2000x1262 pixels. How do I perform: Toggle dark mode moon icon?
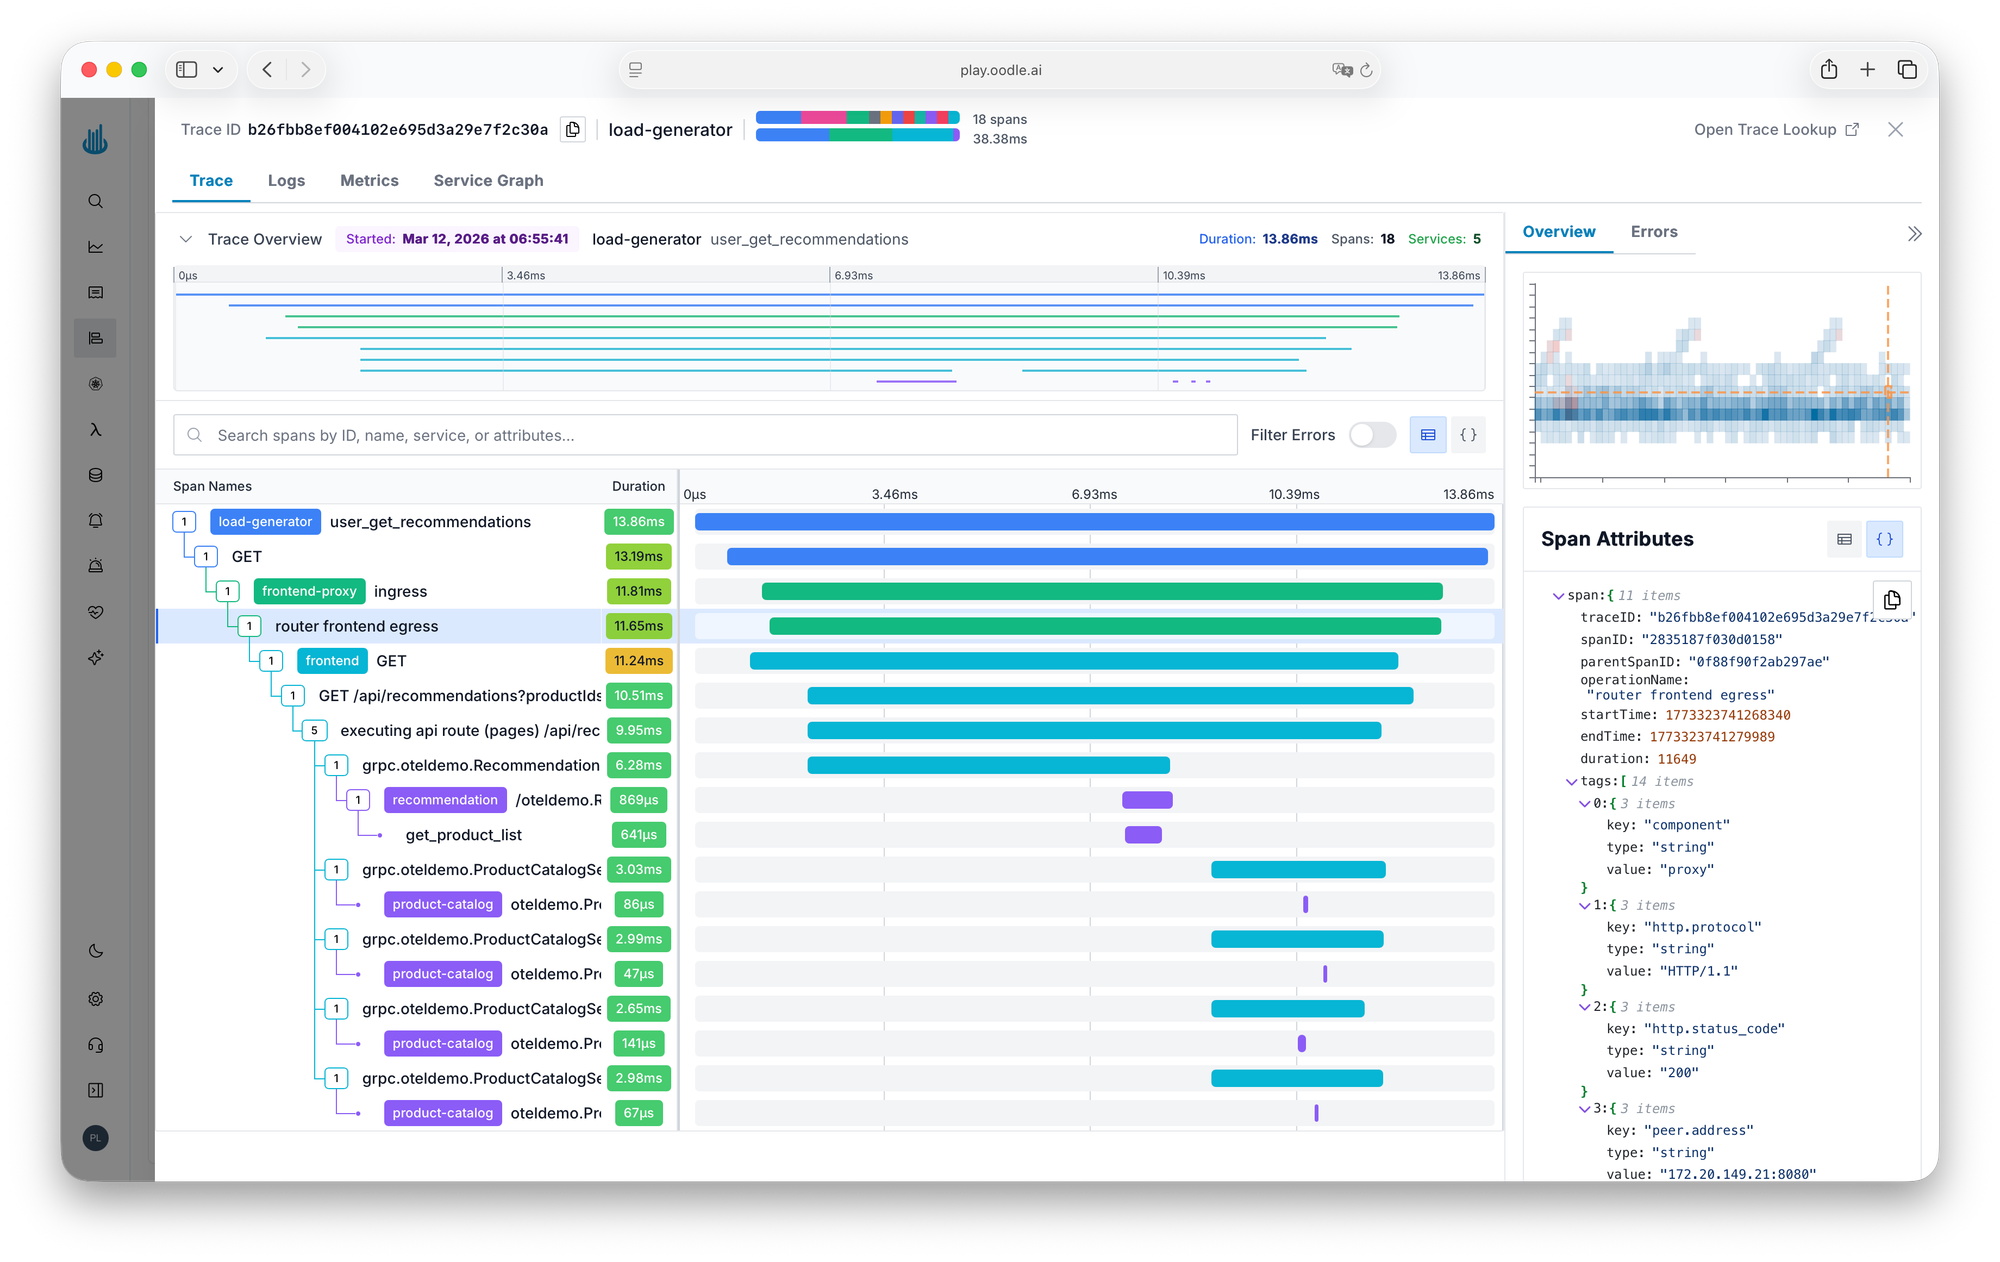[x=96, y=951]
